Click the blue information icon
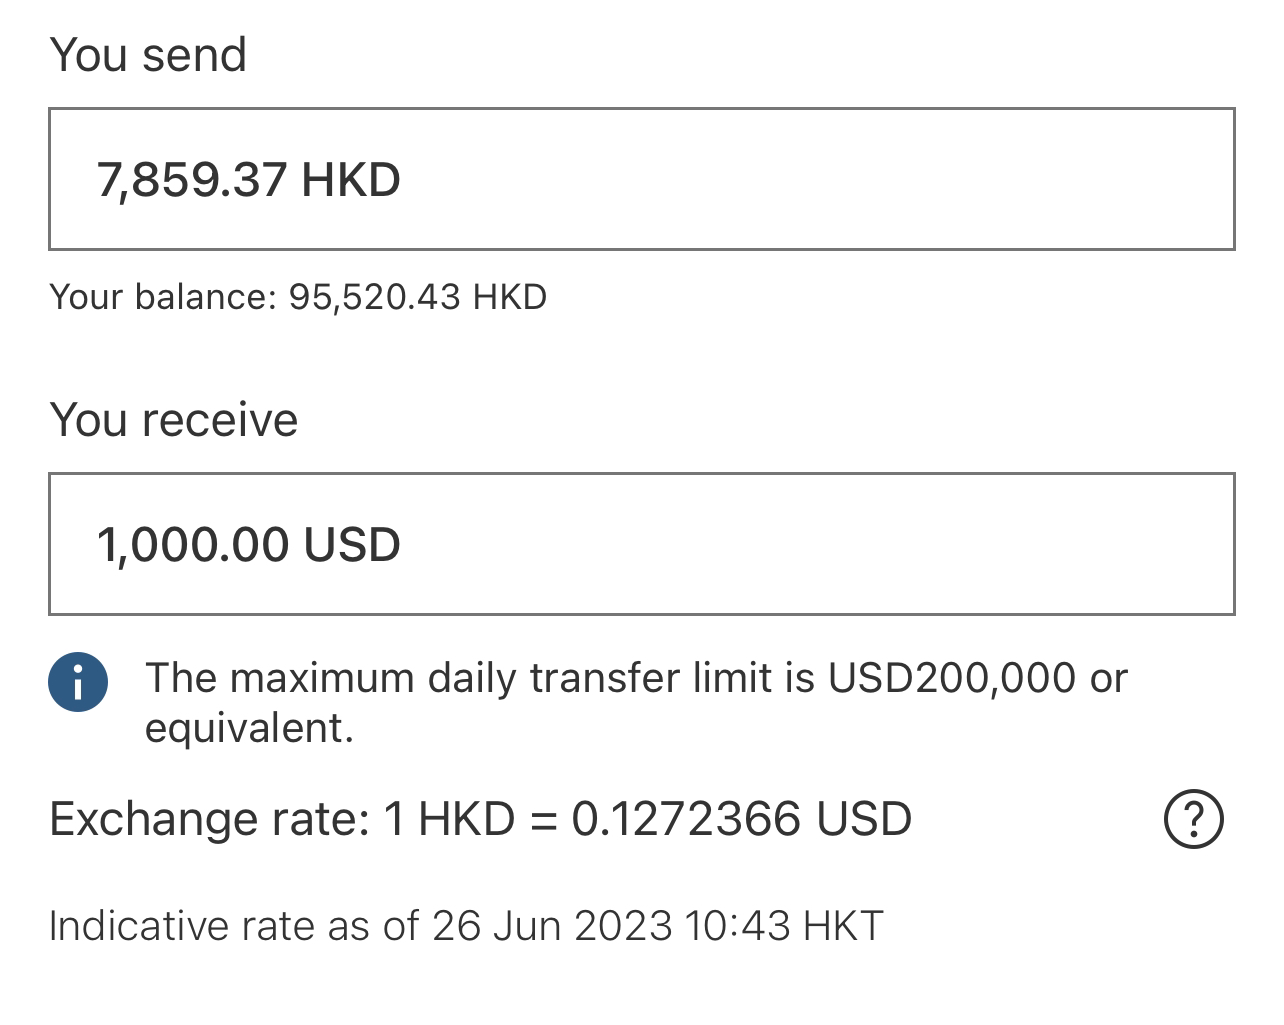Image resolution: width=1284 pixels, height=1025 pixels. tap(78, 682)
